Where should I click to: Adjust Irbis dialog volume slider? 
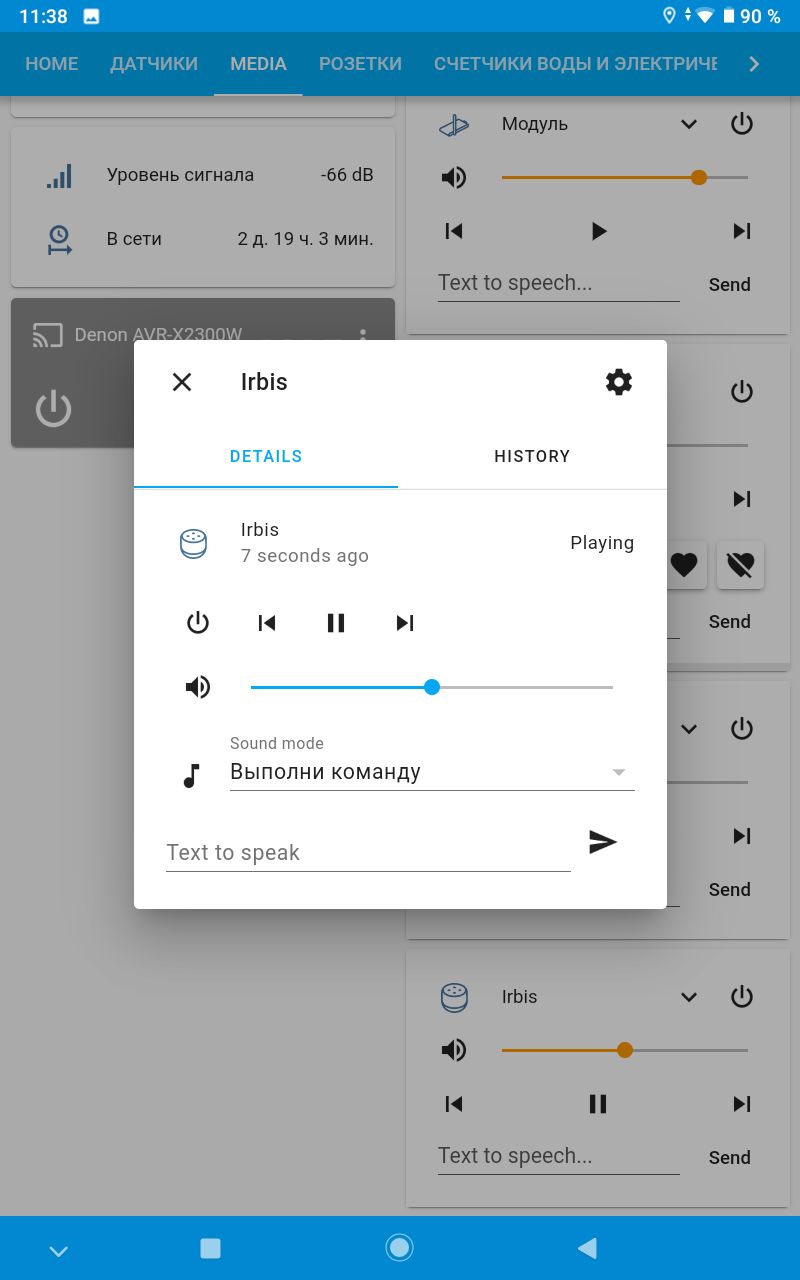[x=432, y=687]
